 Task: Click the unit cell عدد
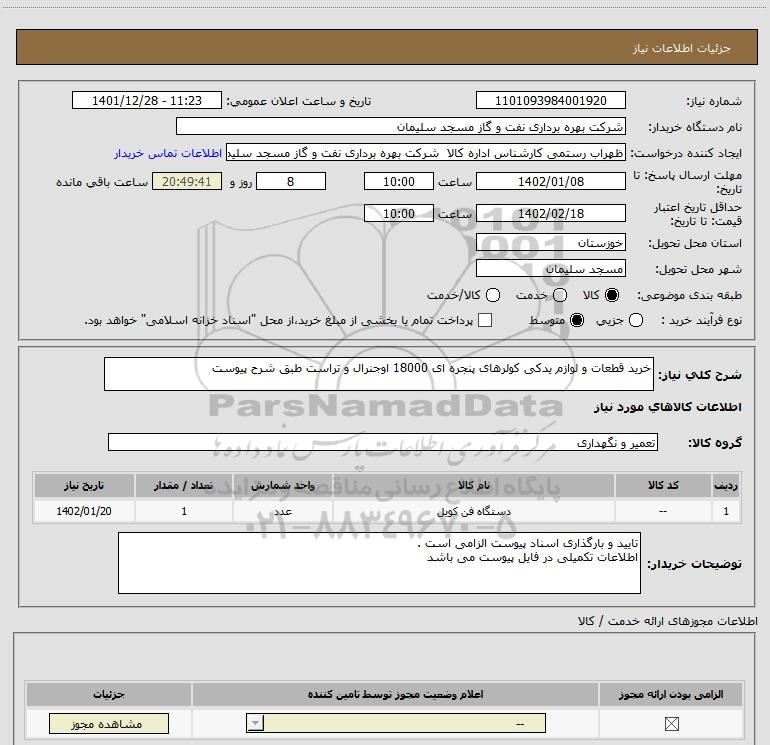pos(283,511)
